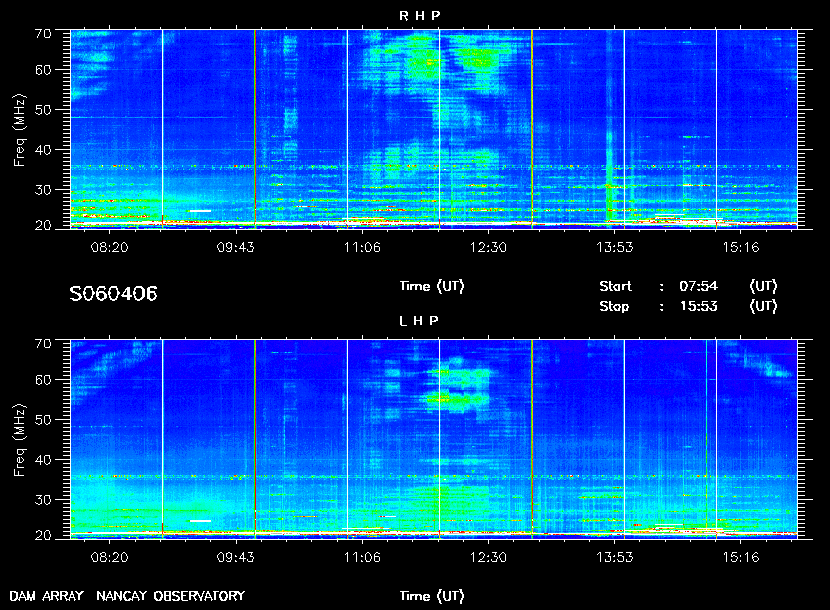830x610 pixels.
Task: Select the start time value 07:54
Action: (x=698, y=286)
